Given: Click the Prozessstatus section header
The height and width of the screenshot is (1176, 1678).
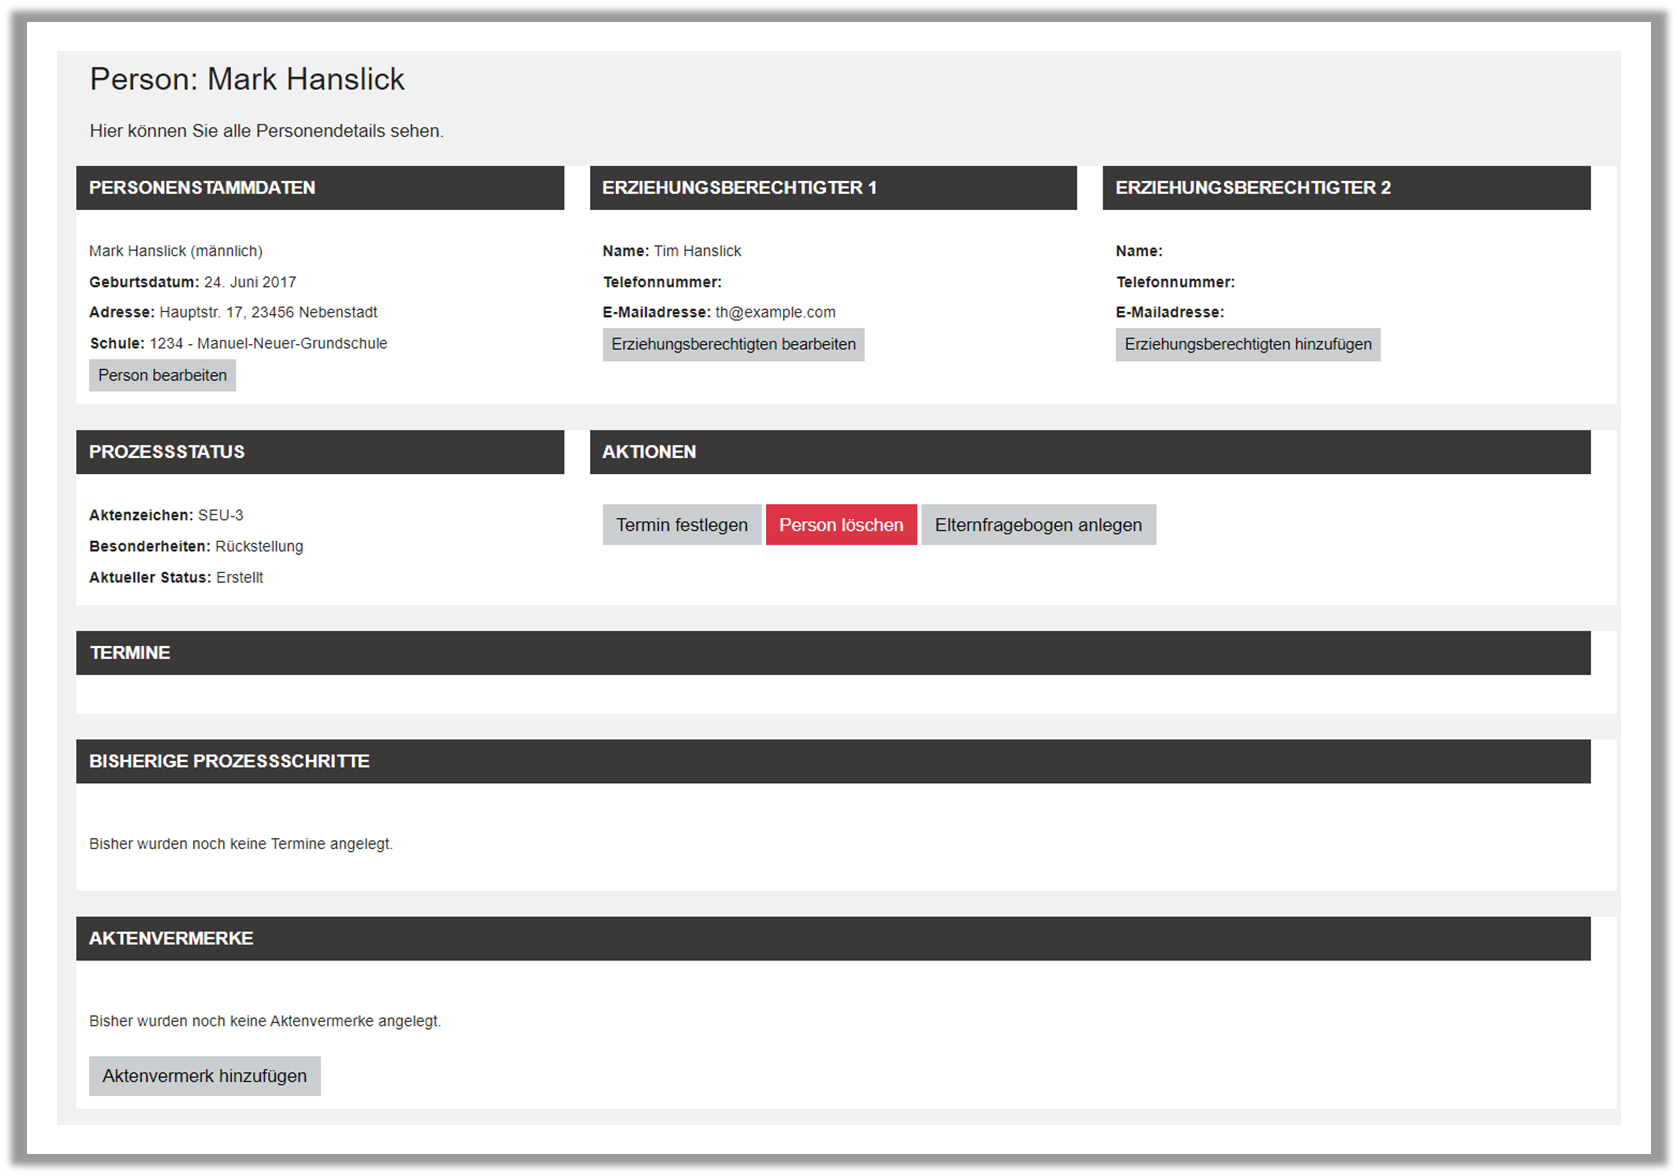Looking at the screenshot, I should tap(319, 452).
